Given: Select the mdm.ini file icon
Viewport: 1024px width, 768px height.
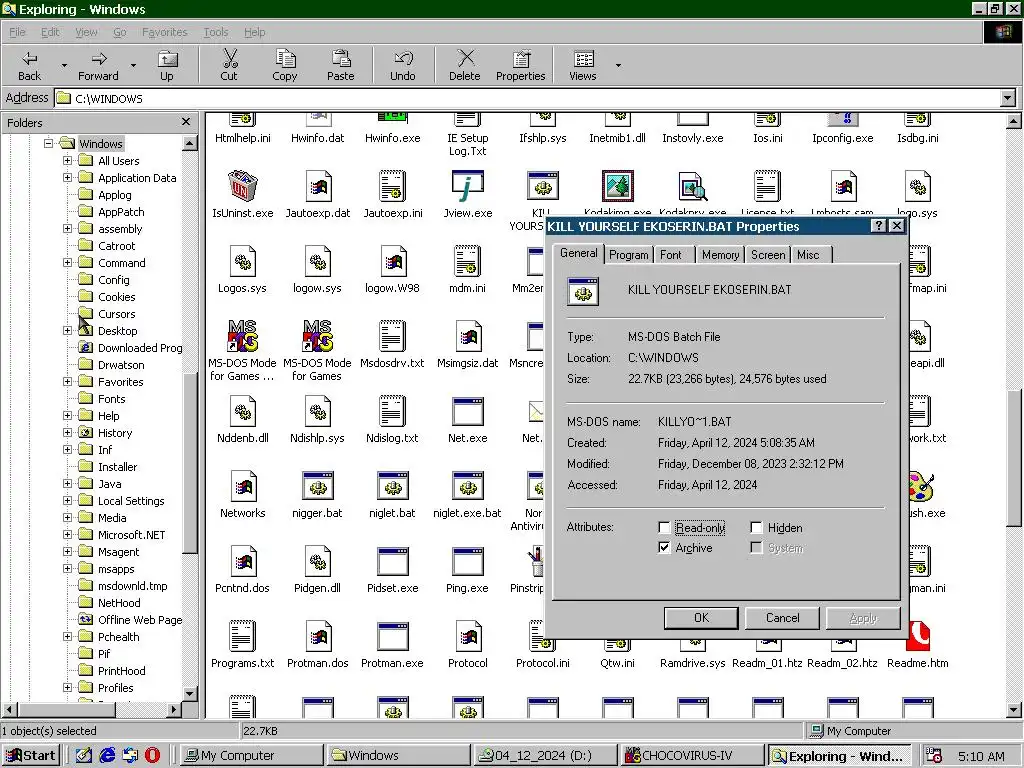Looking at the screenshot, I should pyautogui.click(x=468, y=262).
